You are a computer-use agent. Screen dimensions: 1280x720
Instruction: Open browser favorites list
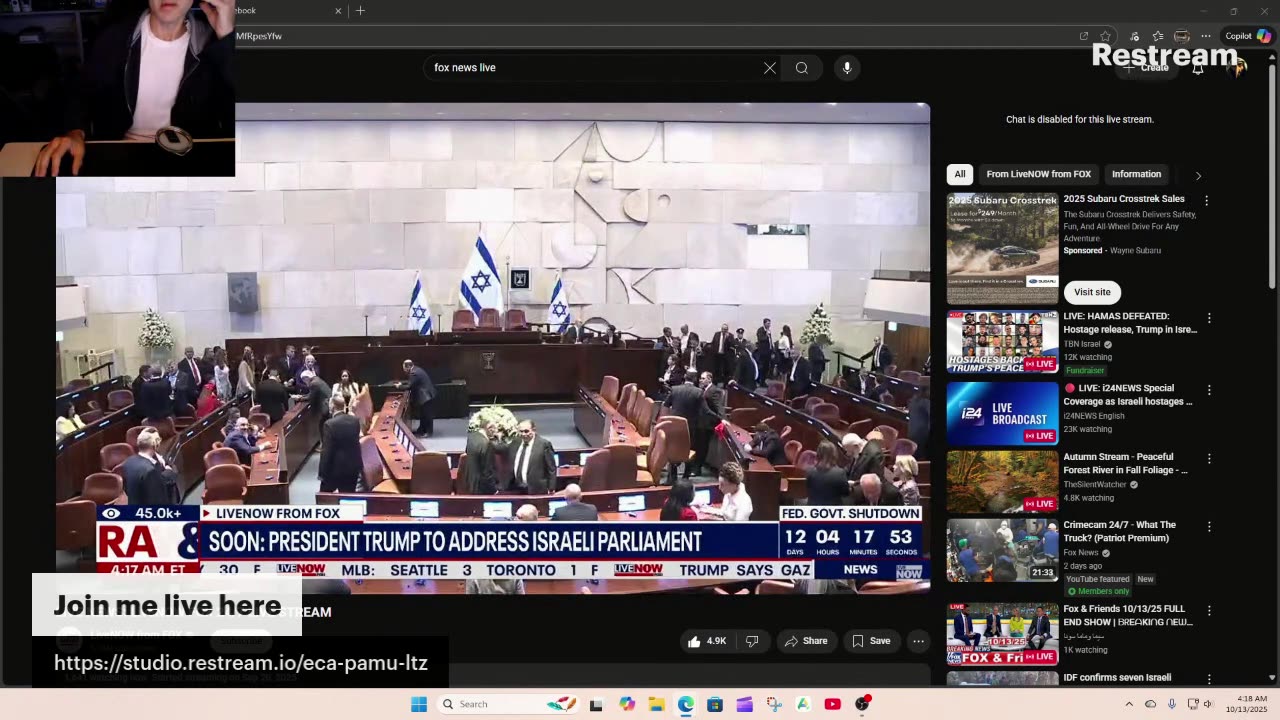1157,36
